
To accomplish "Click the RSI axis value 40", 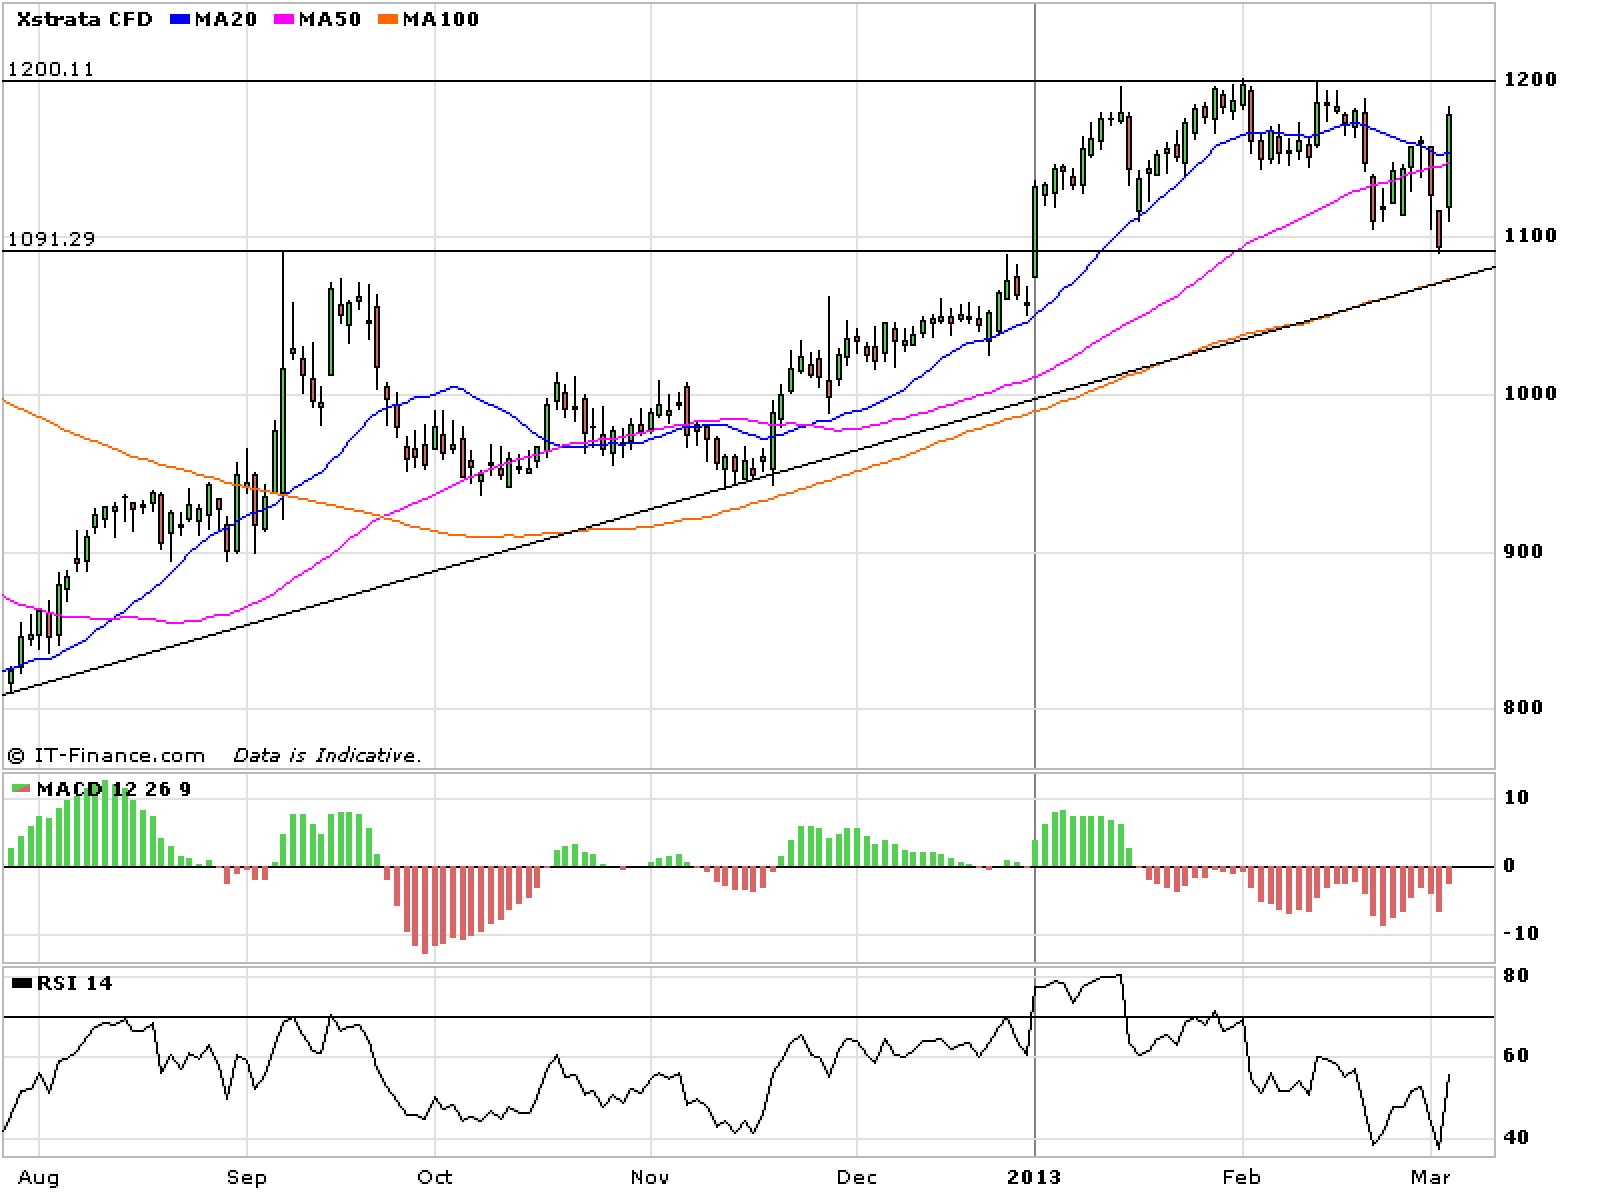I will pyautogui.click(x=1516, y=1137).
